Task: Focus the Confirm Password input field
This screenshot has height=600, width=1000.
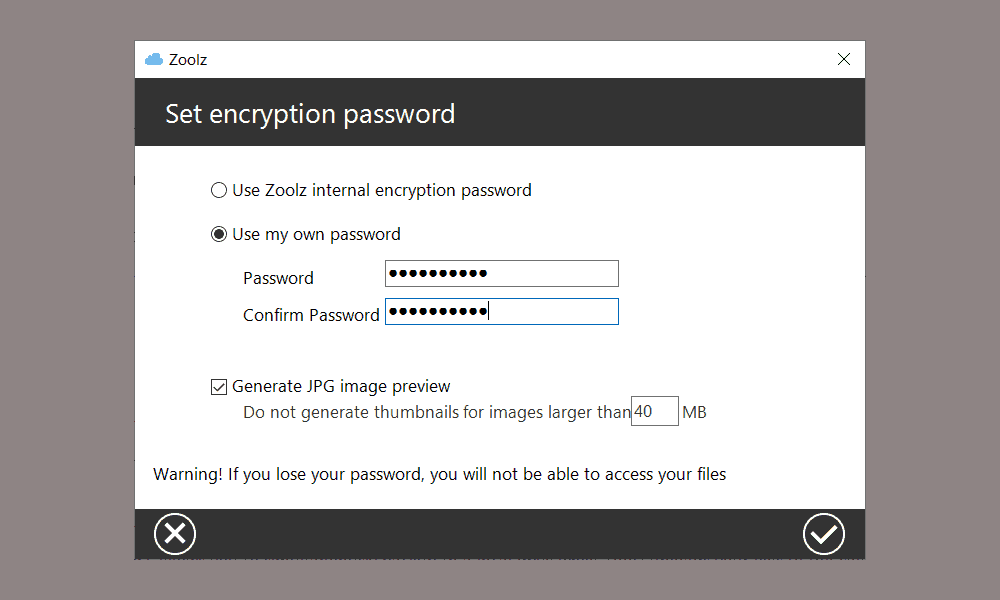Action: [x=502, y=312]
